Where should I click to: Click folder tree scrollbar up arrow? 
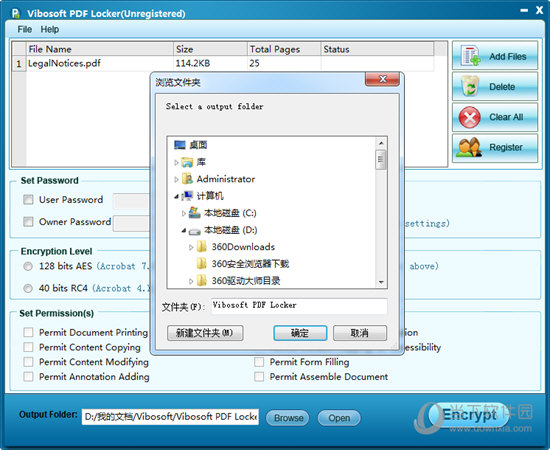point(381,143)
